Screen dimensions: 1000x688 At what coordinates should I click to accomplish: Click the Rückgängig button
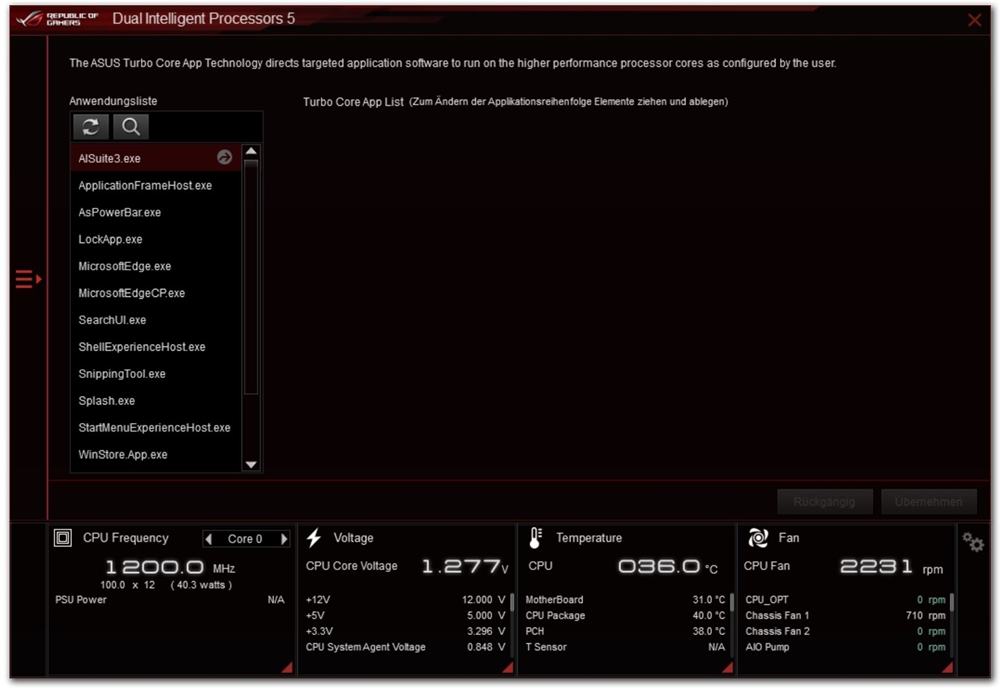point(824,501)
